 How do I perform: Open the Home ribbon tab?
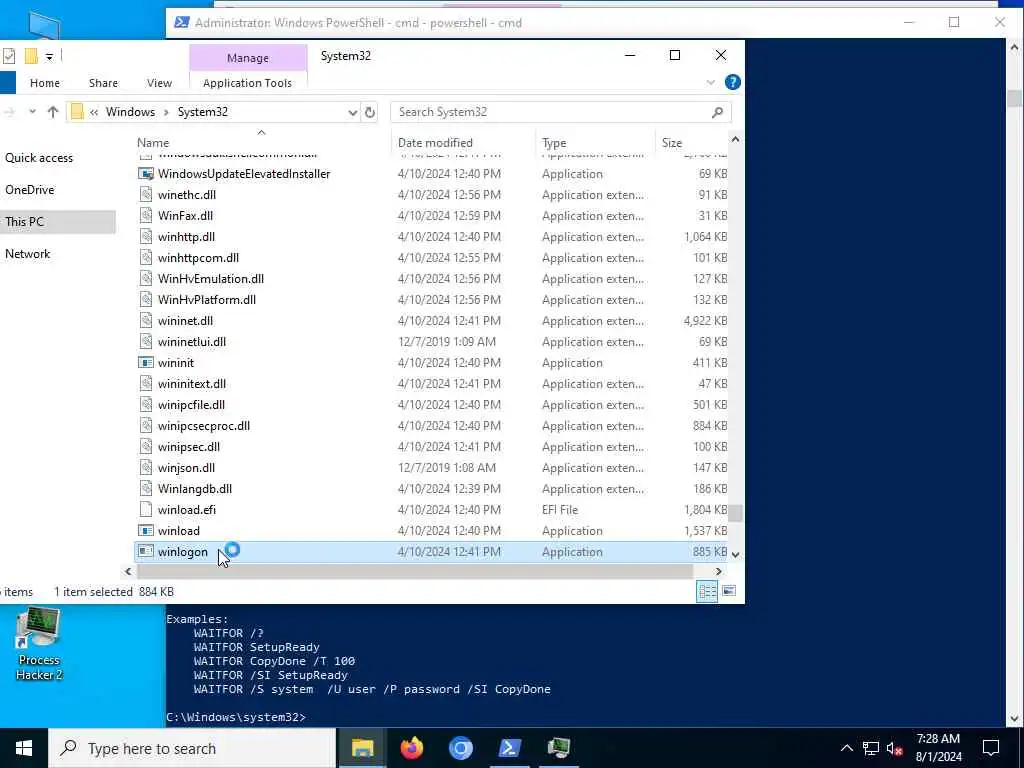(44, 83)
